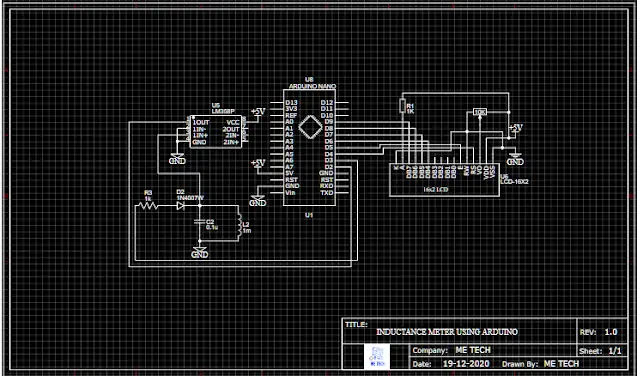Select resistor R1 1K near LCD

(x=402, y=105)
